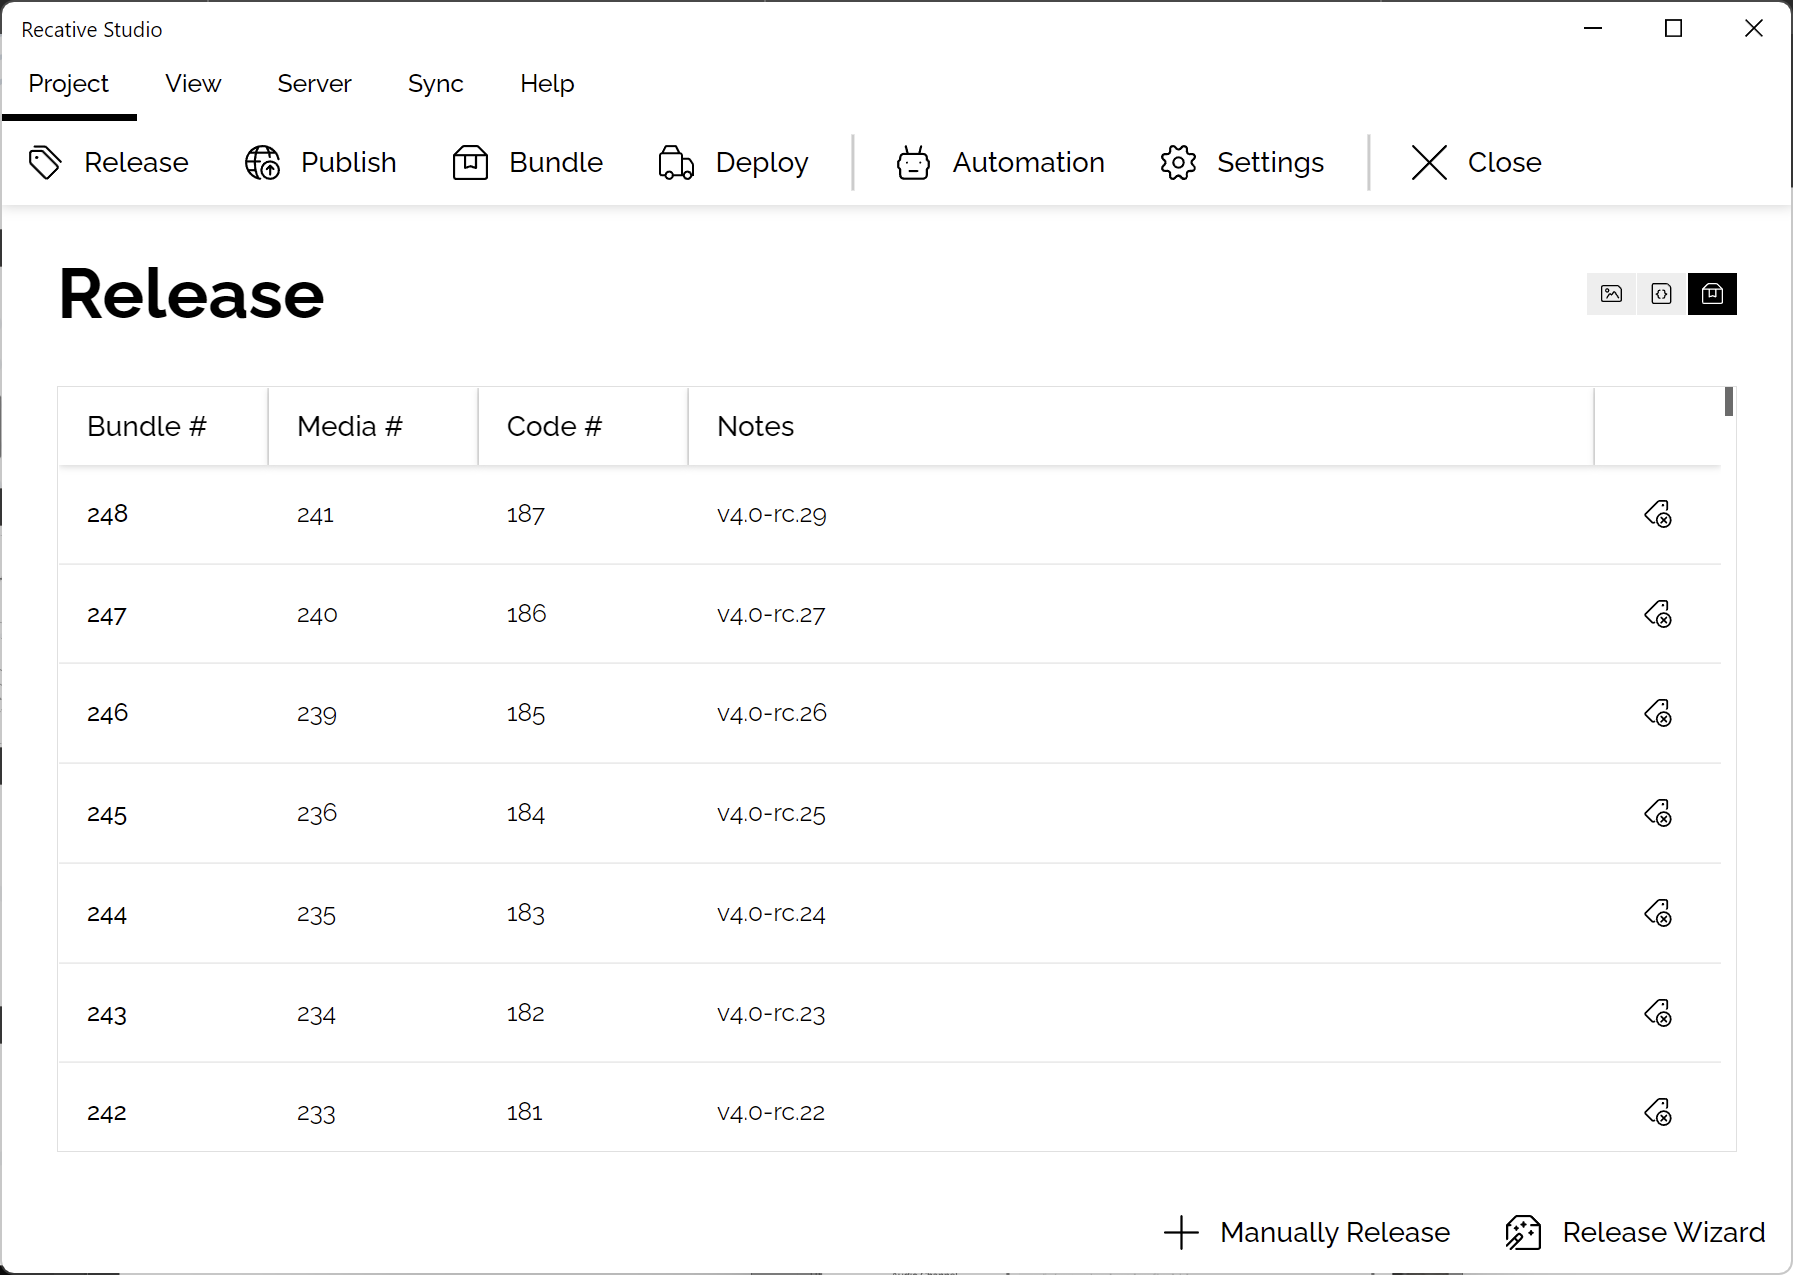Click remove-tag icon on row 244
The image size is (1793, 1275).
[1658, 913]
